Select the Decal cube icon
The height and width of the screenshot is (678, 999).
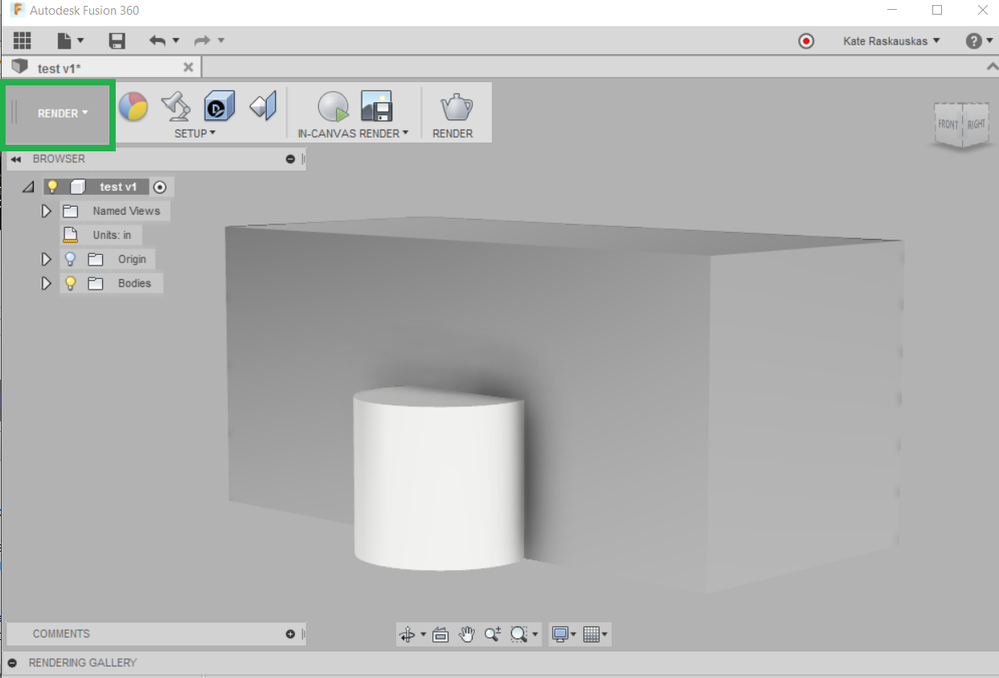tap(219, 106)
